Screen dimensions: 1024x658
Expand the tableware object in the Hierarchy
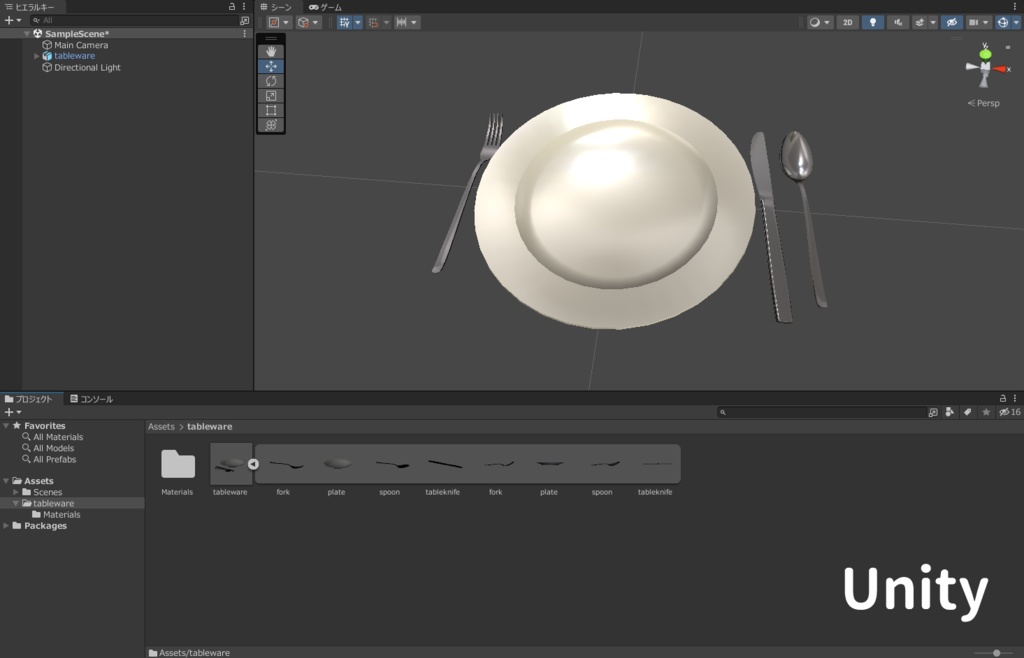click(x=37, y=56)
